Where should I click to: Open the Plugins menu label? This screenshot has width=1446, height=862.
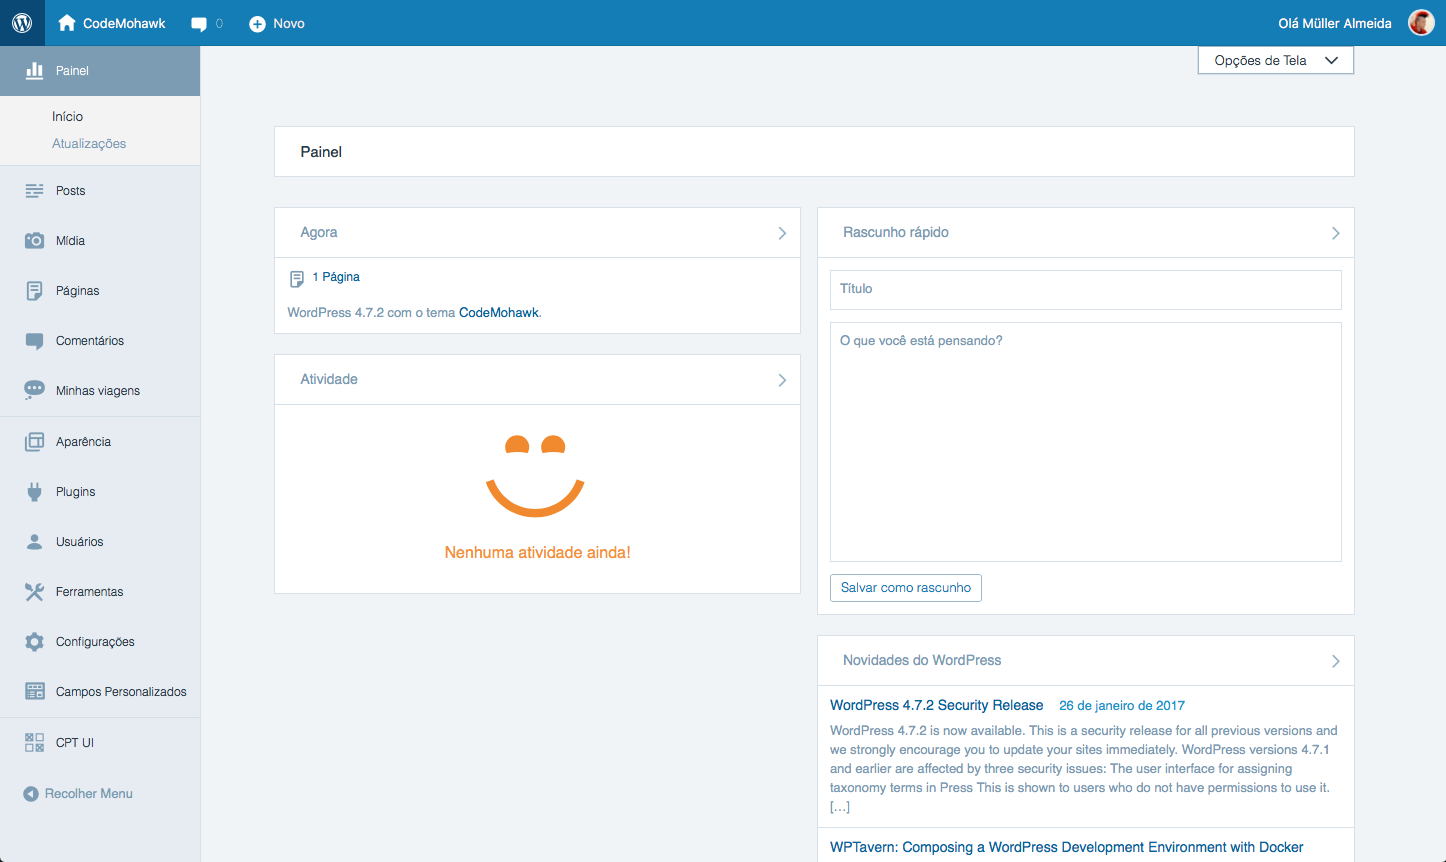75,492
